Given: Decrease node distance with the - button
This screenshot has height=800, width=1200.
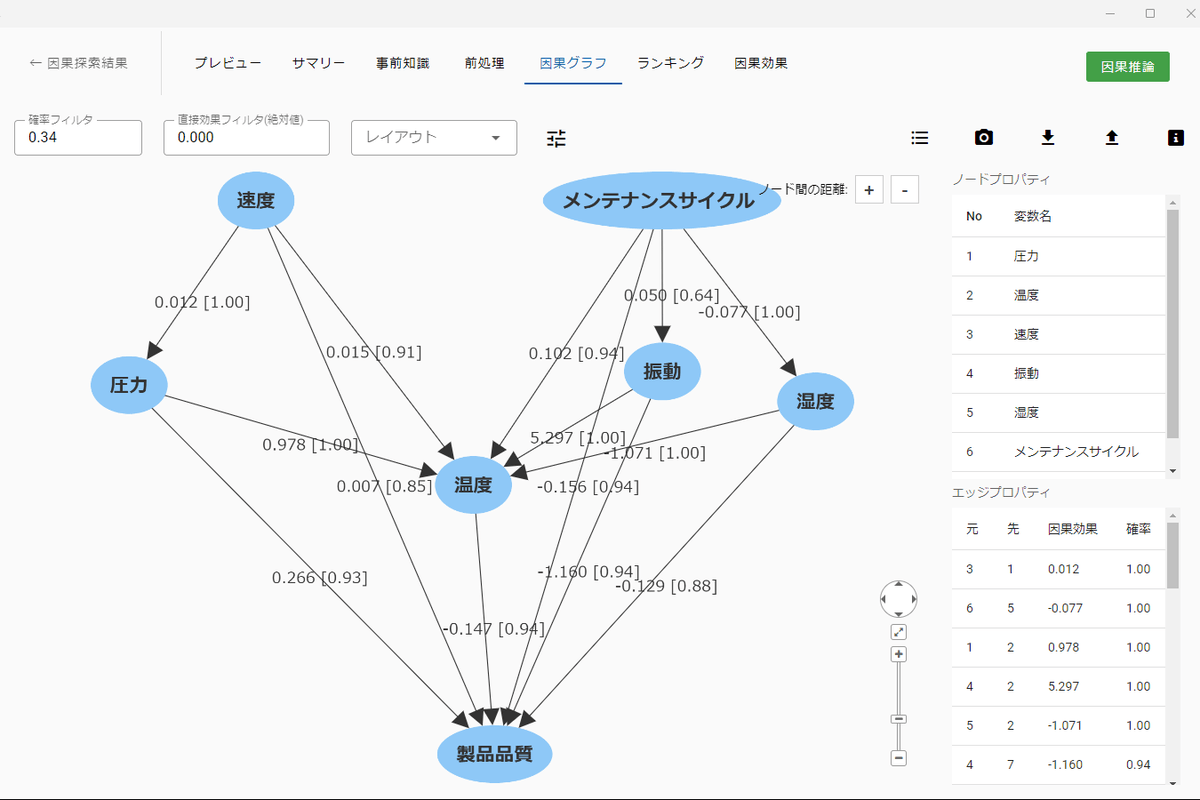Looking at the screenshot, I should click(x=904, y=189).
